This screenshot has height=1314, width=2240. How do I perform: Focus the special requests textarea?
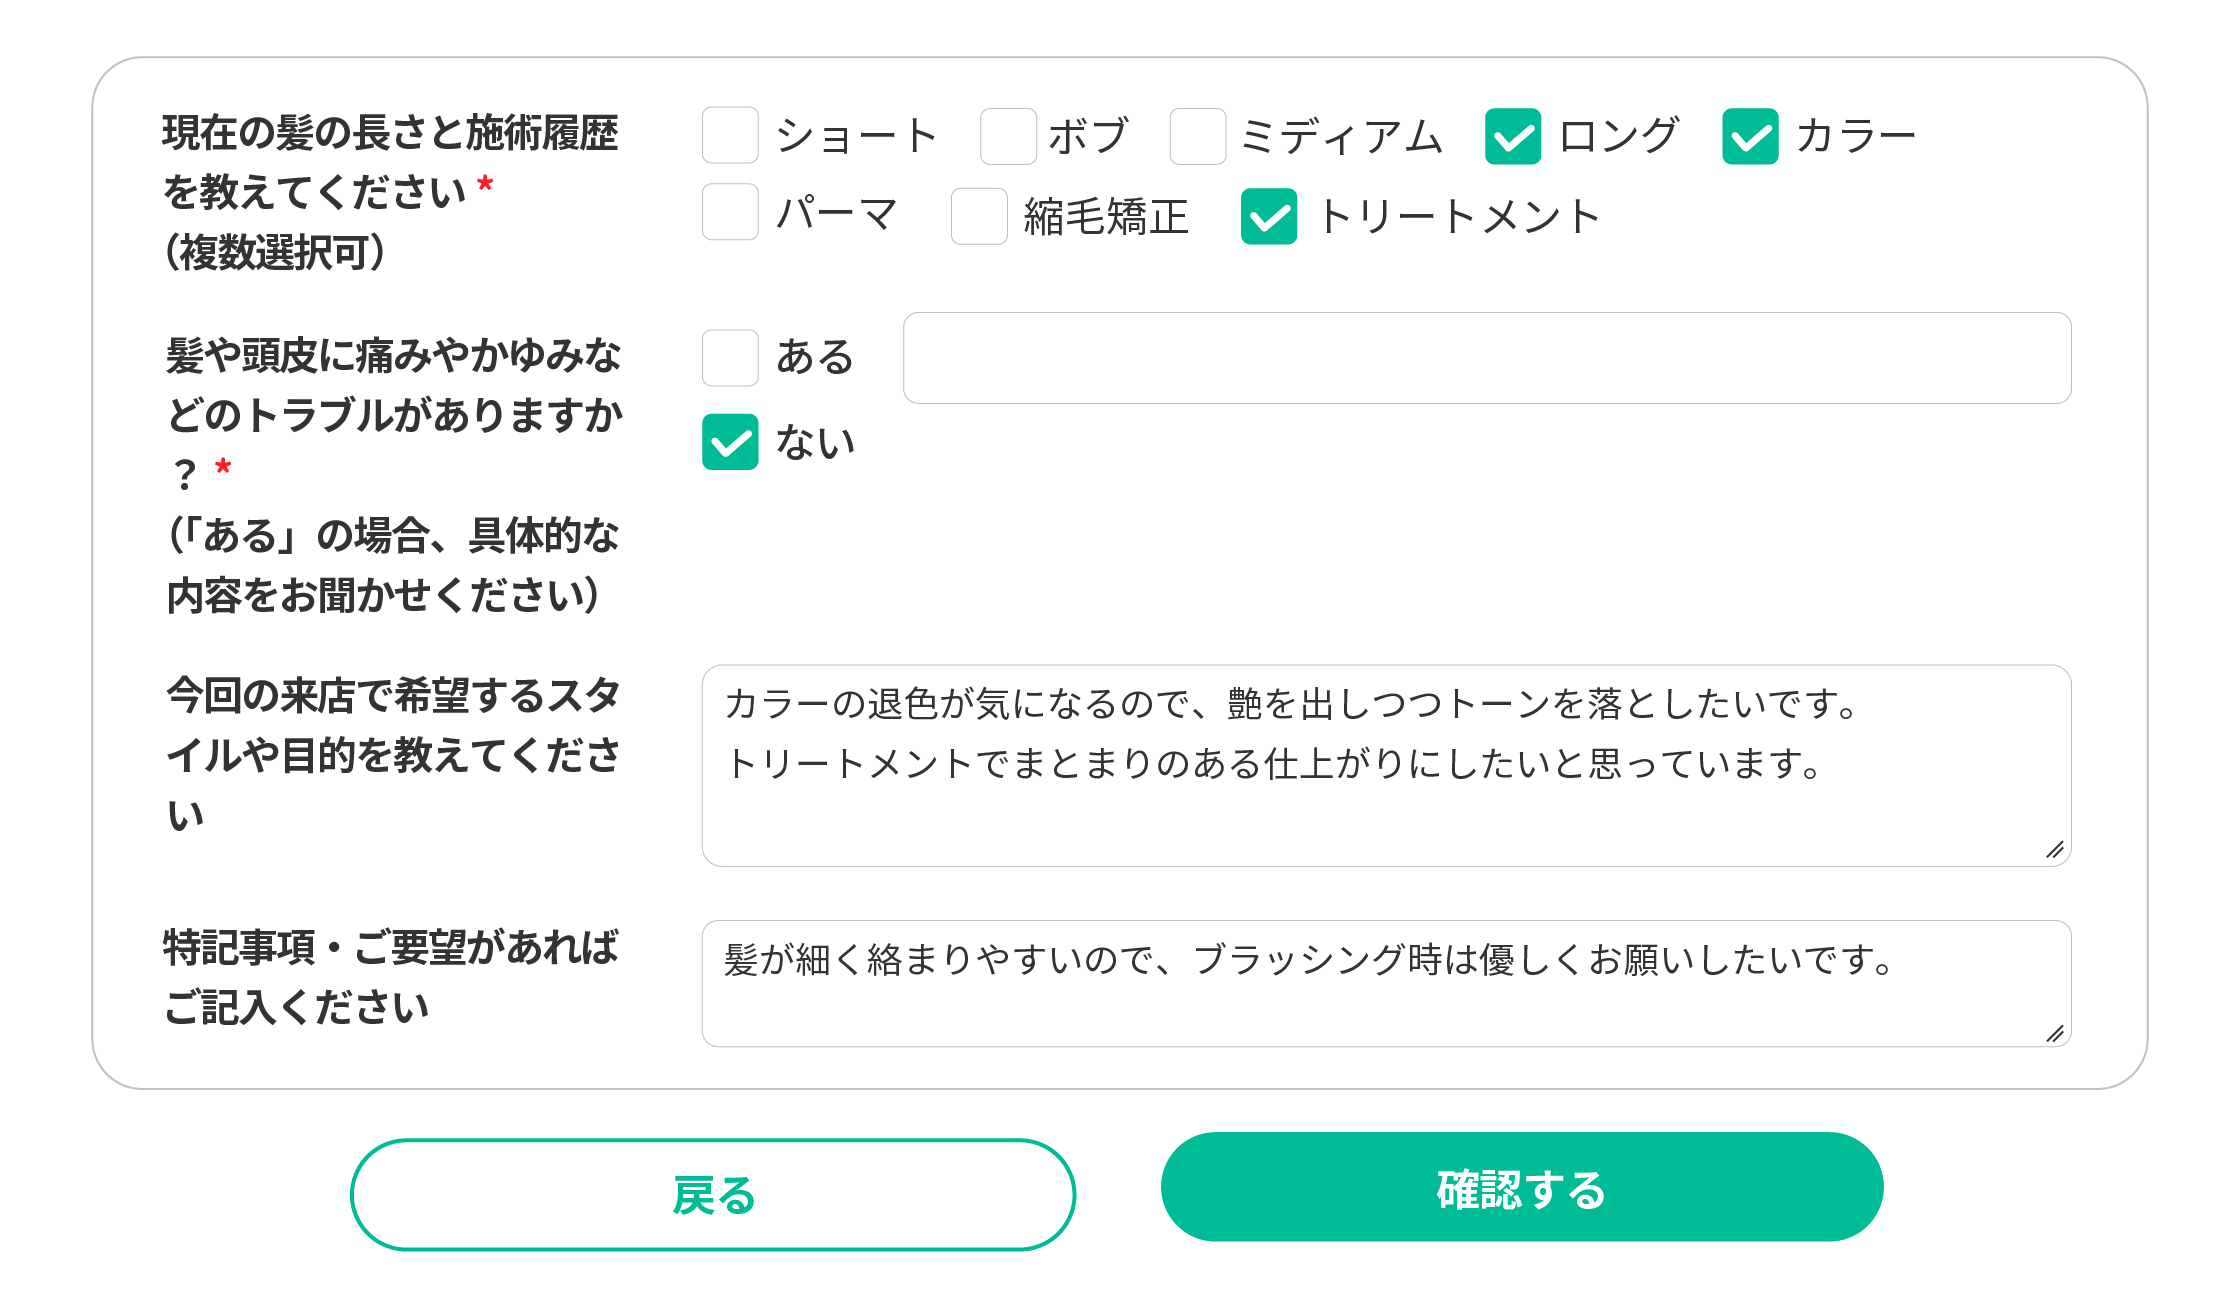click(x=1386, y=983)
